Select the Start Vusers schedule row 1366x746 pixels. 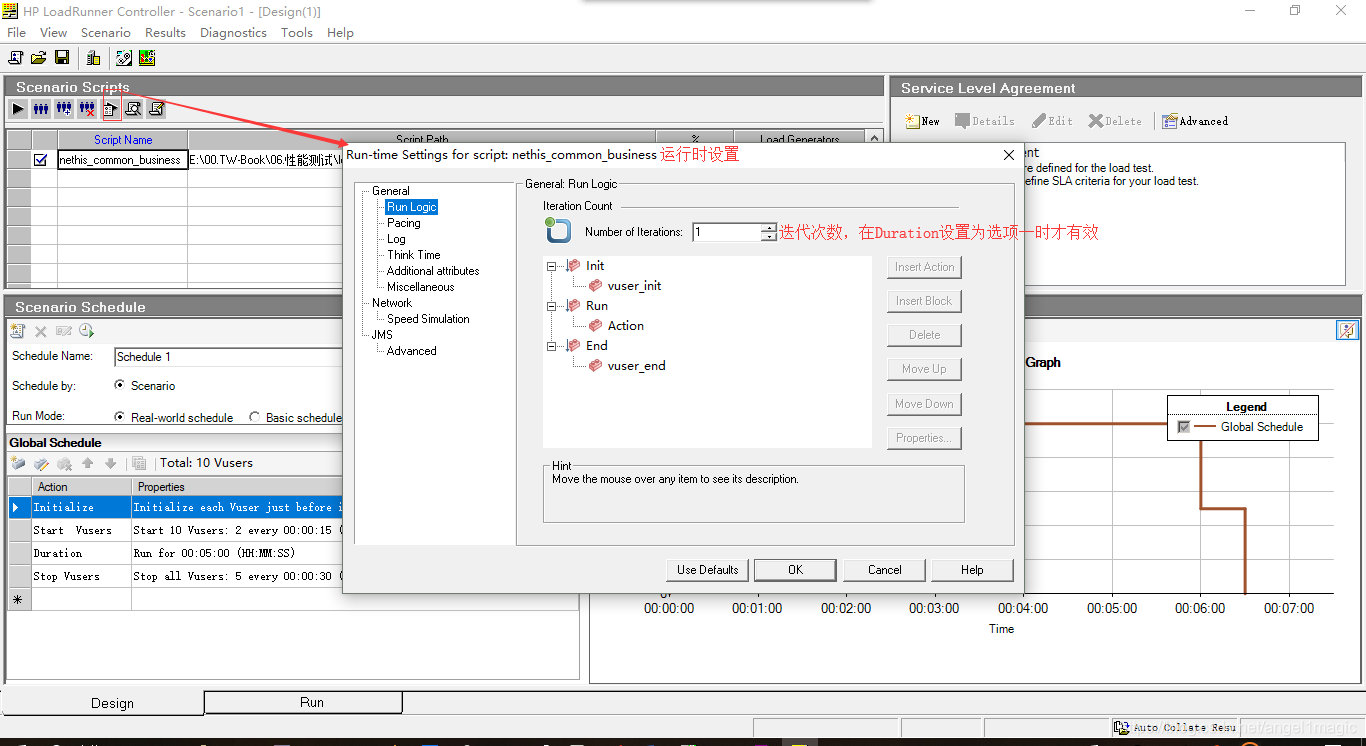tap(176, 530)
